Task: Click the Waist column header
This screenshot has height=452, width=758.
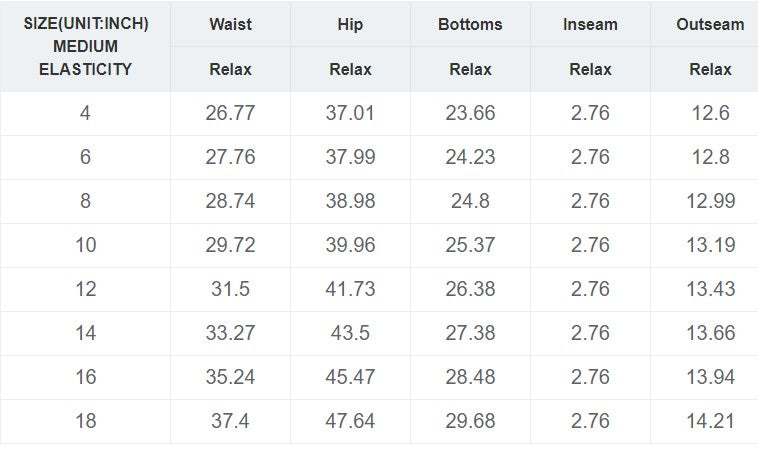Action: (230, 24)
